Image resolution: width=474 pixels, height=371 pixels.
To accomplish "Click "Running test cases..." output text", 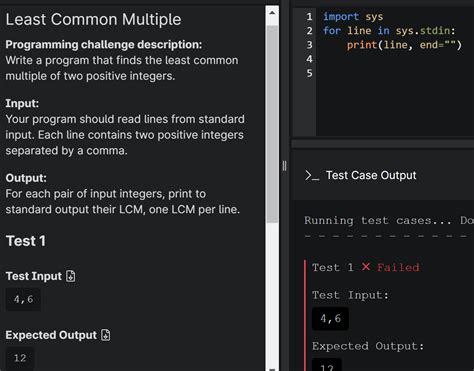I will pos(378,221).
